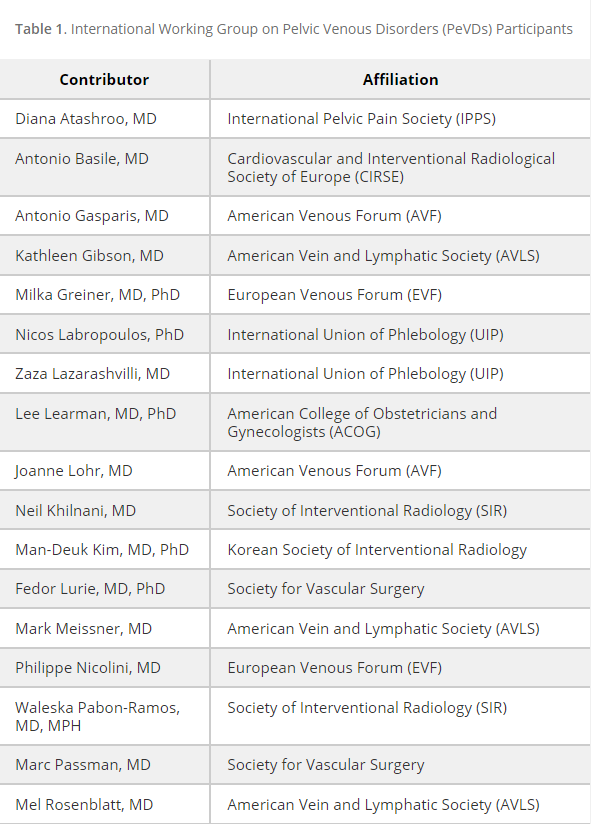Click Korean Society of Interventional Radiology cell

[400, 550]
